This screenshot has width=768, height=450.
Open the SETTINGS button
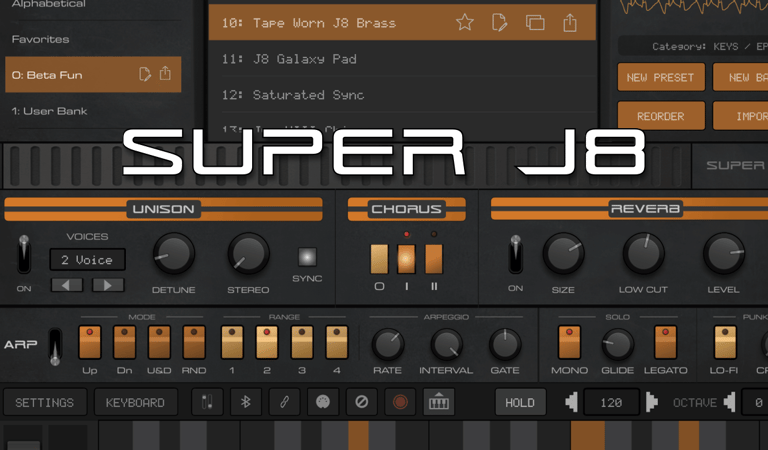click(x=45, y=402)
